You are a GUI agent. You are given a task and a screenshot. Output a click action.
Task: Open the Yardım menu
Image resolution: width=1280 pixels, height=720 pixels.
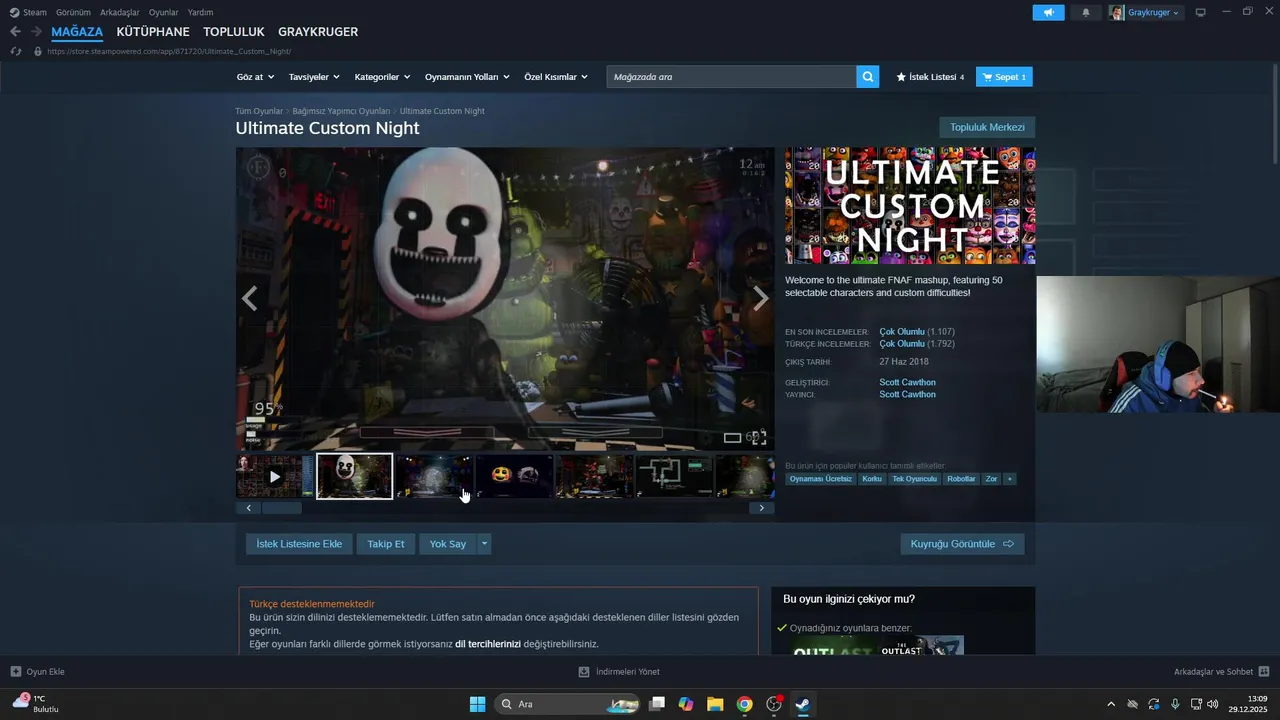click(200, 12)
